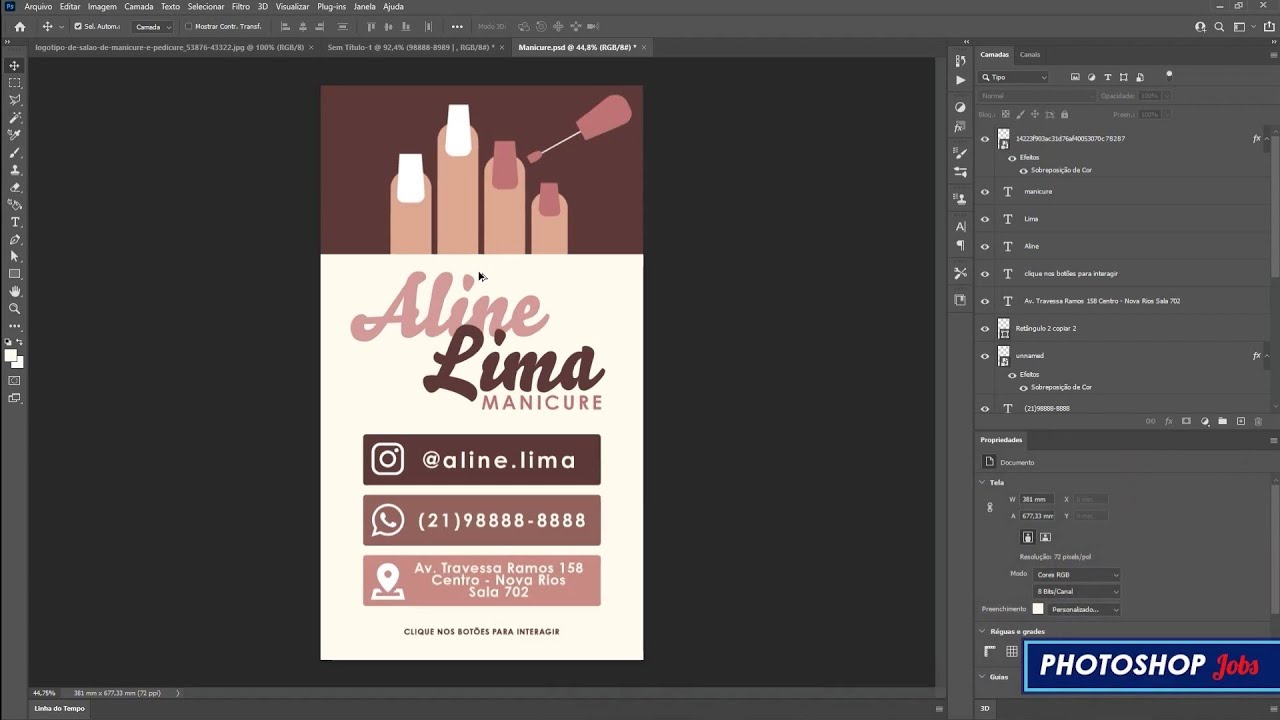Select the Brush tool
Screen dimensions: 1280x720
(14, 153)
